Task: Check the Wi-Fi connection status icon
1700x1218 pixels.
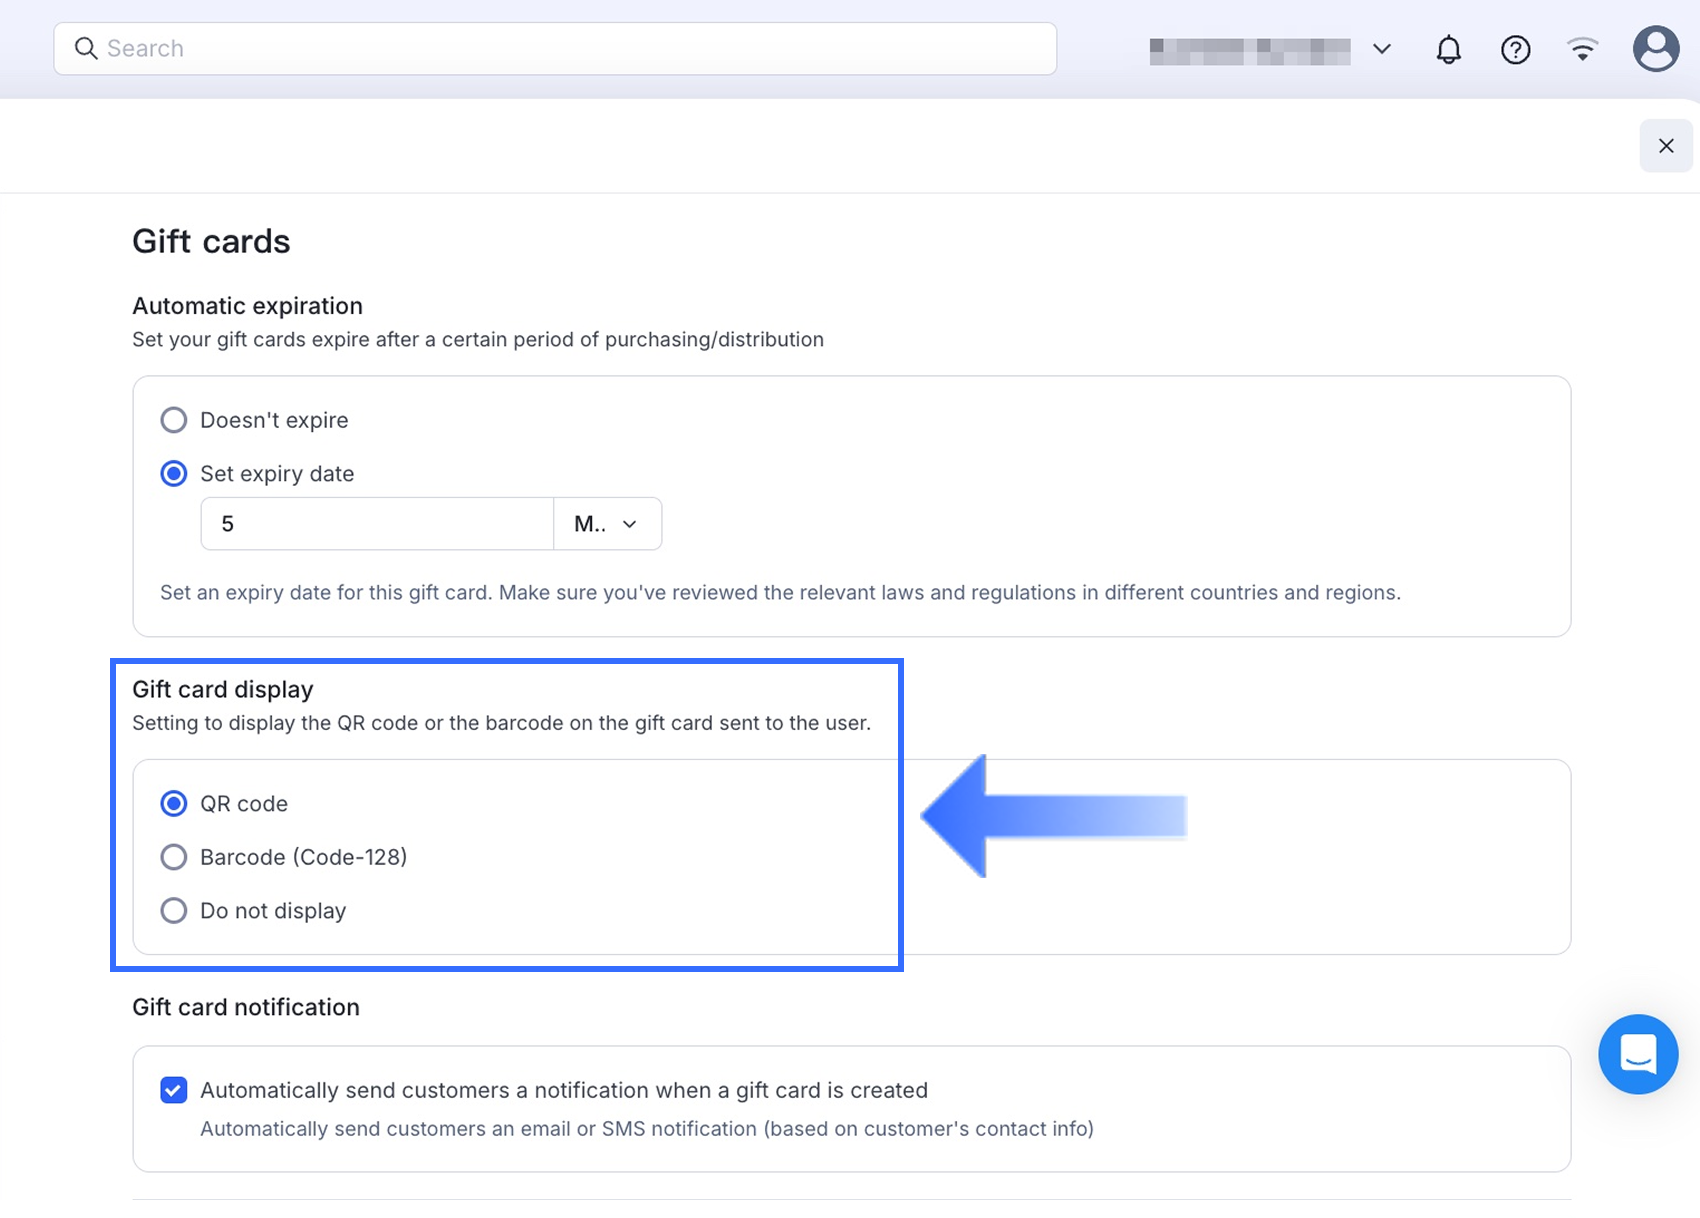Action: (x=1582, y=49)
